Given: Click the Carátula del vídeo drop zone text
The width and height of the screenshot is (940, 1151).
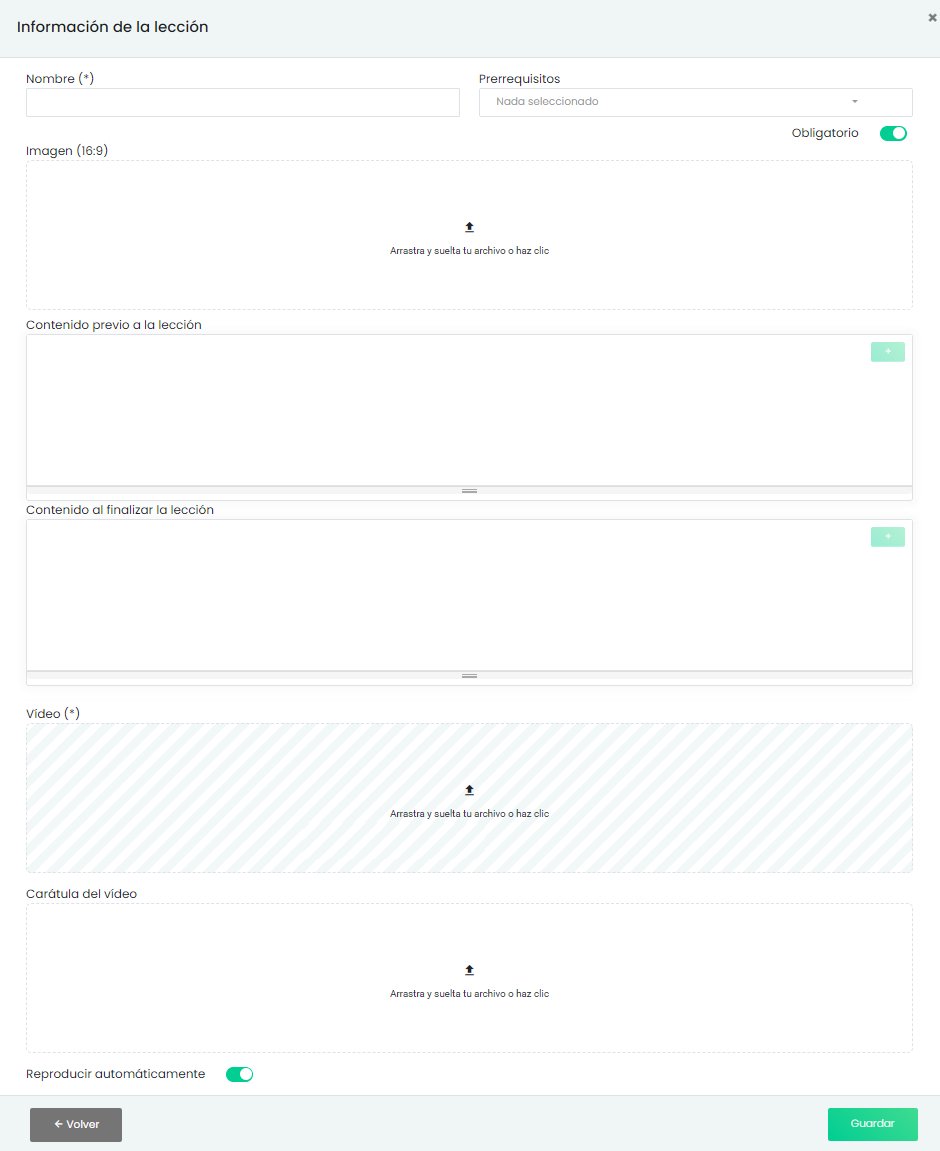Looking at the screenshot, I should click(469, 994).
